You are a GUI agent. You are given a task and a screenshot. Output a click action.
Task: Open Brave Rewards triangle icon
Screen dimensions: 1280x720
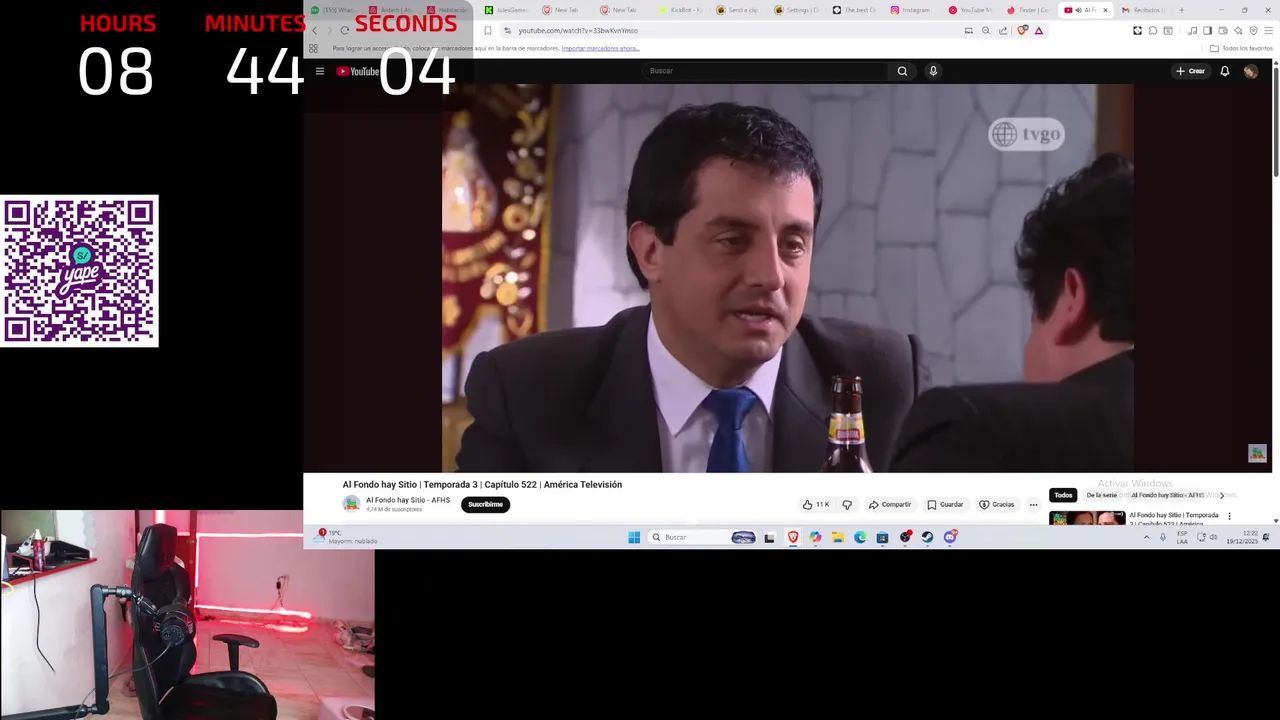click(x=1039, y=31)
